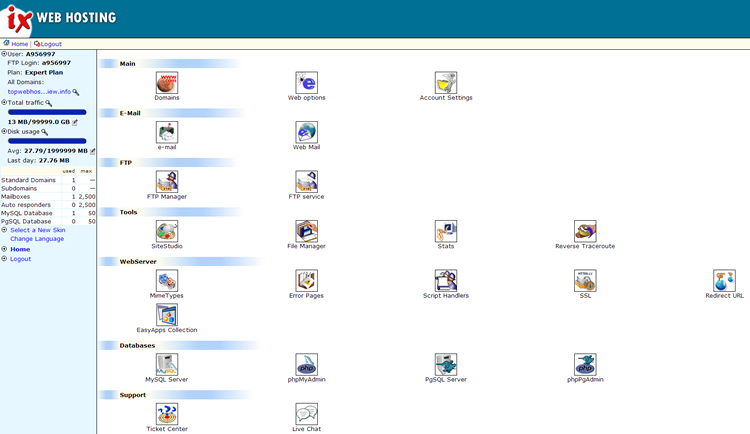Click the magnifier next to the domain name
The image size is (750, 434).
pyautogui.click(x=75, y=92)
